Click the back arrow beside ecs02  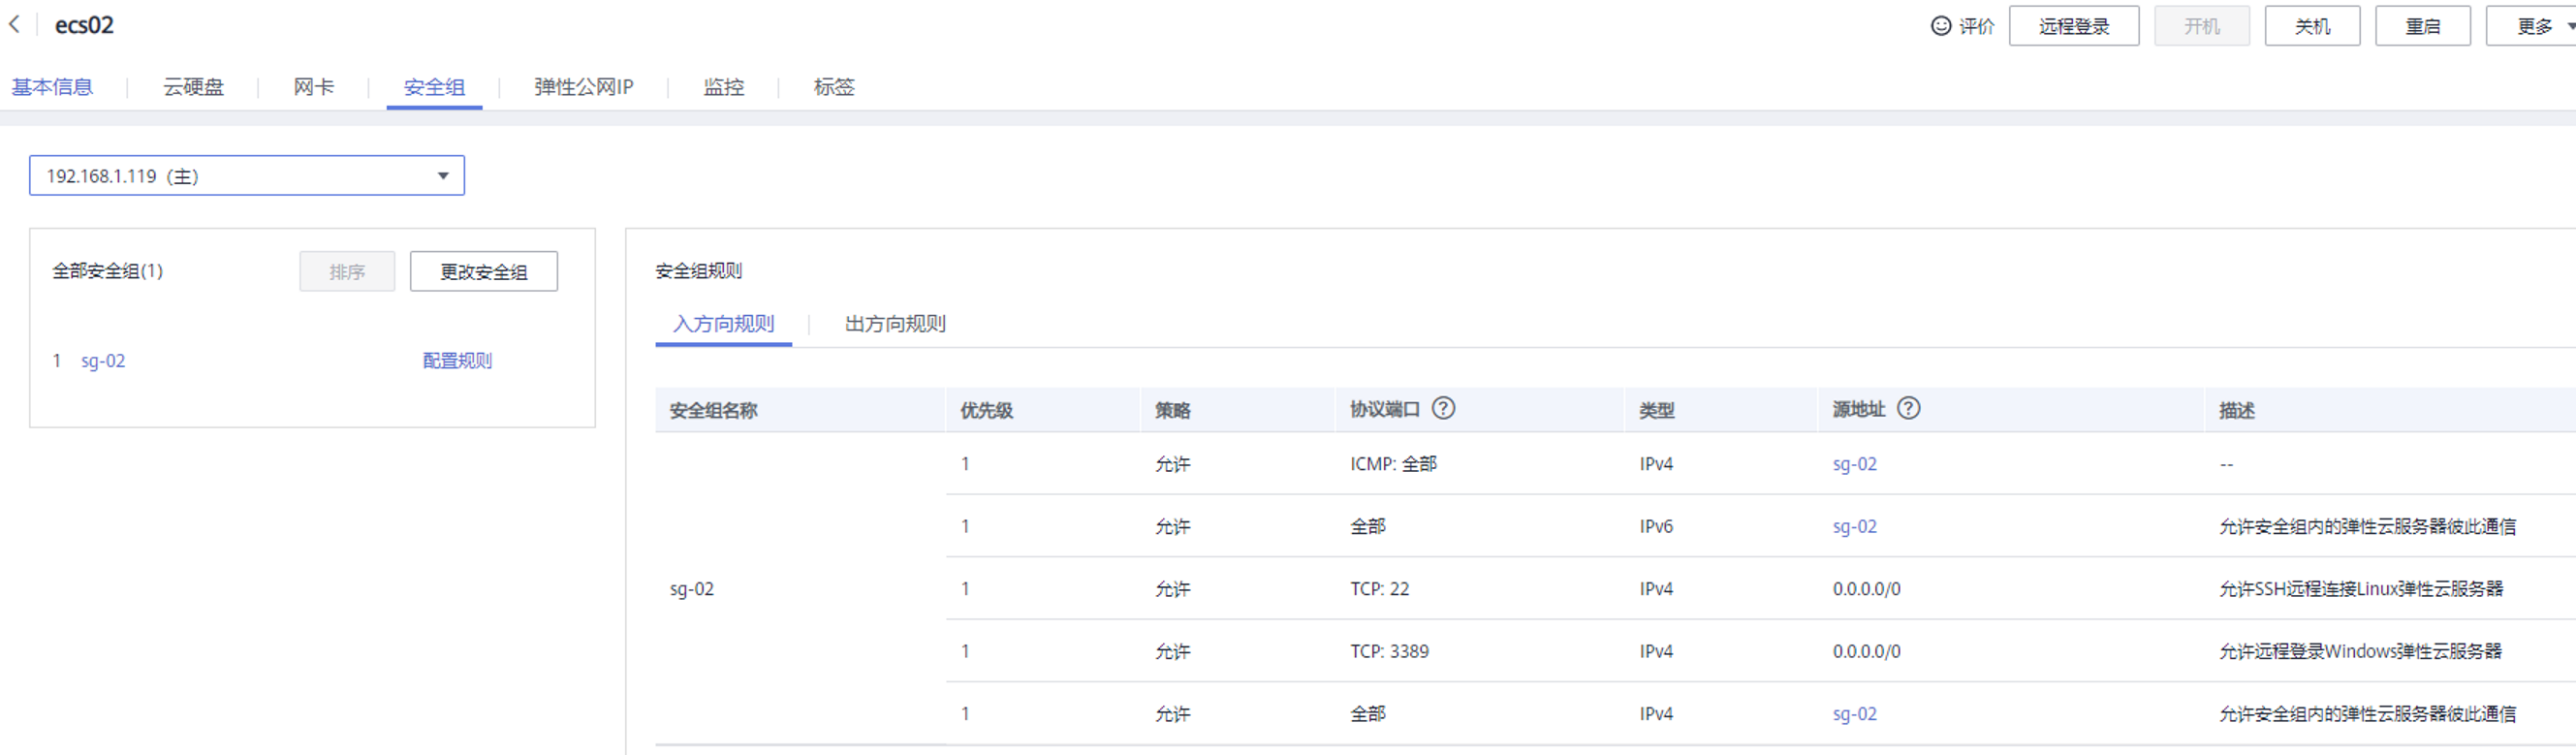(14, 24)
